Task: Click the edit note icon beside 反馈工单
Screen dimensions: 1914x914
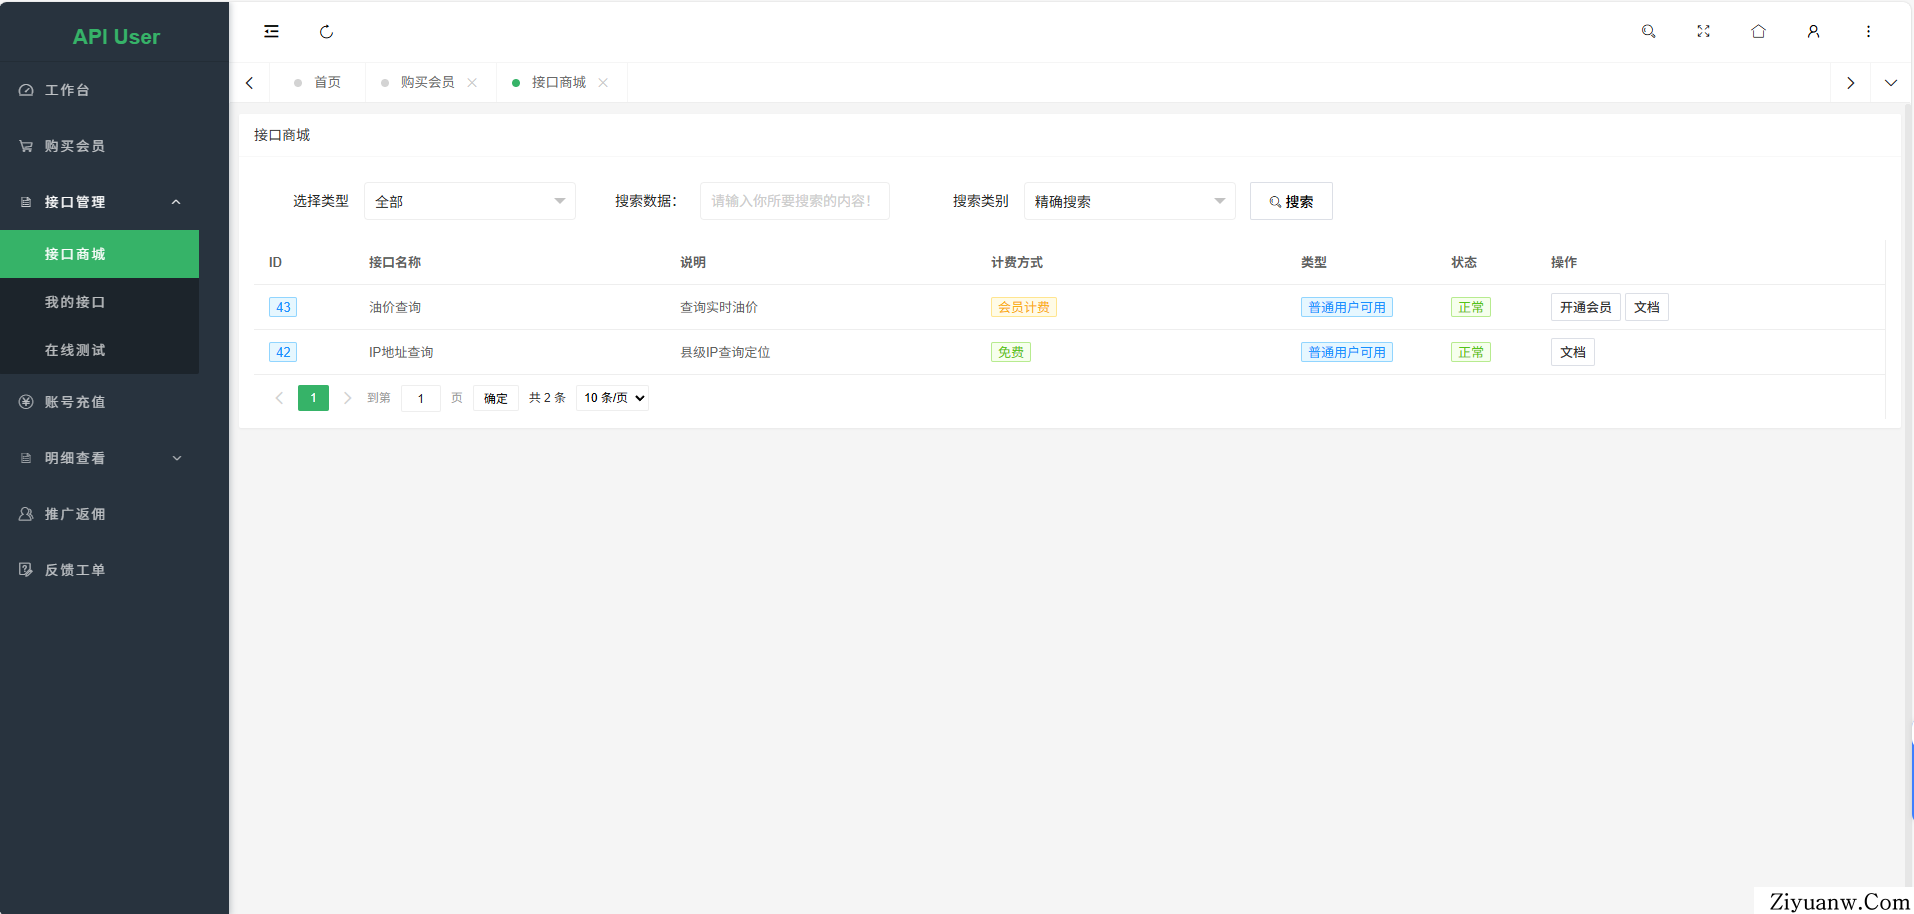Action: pyautogui.click(x=26, y=570)
